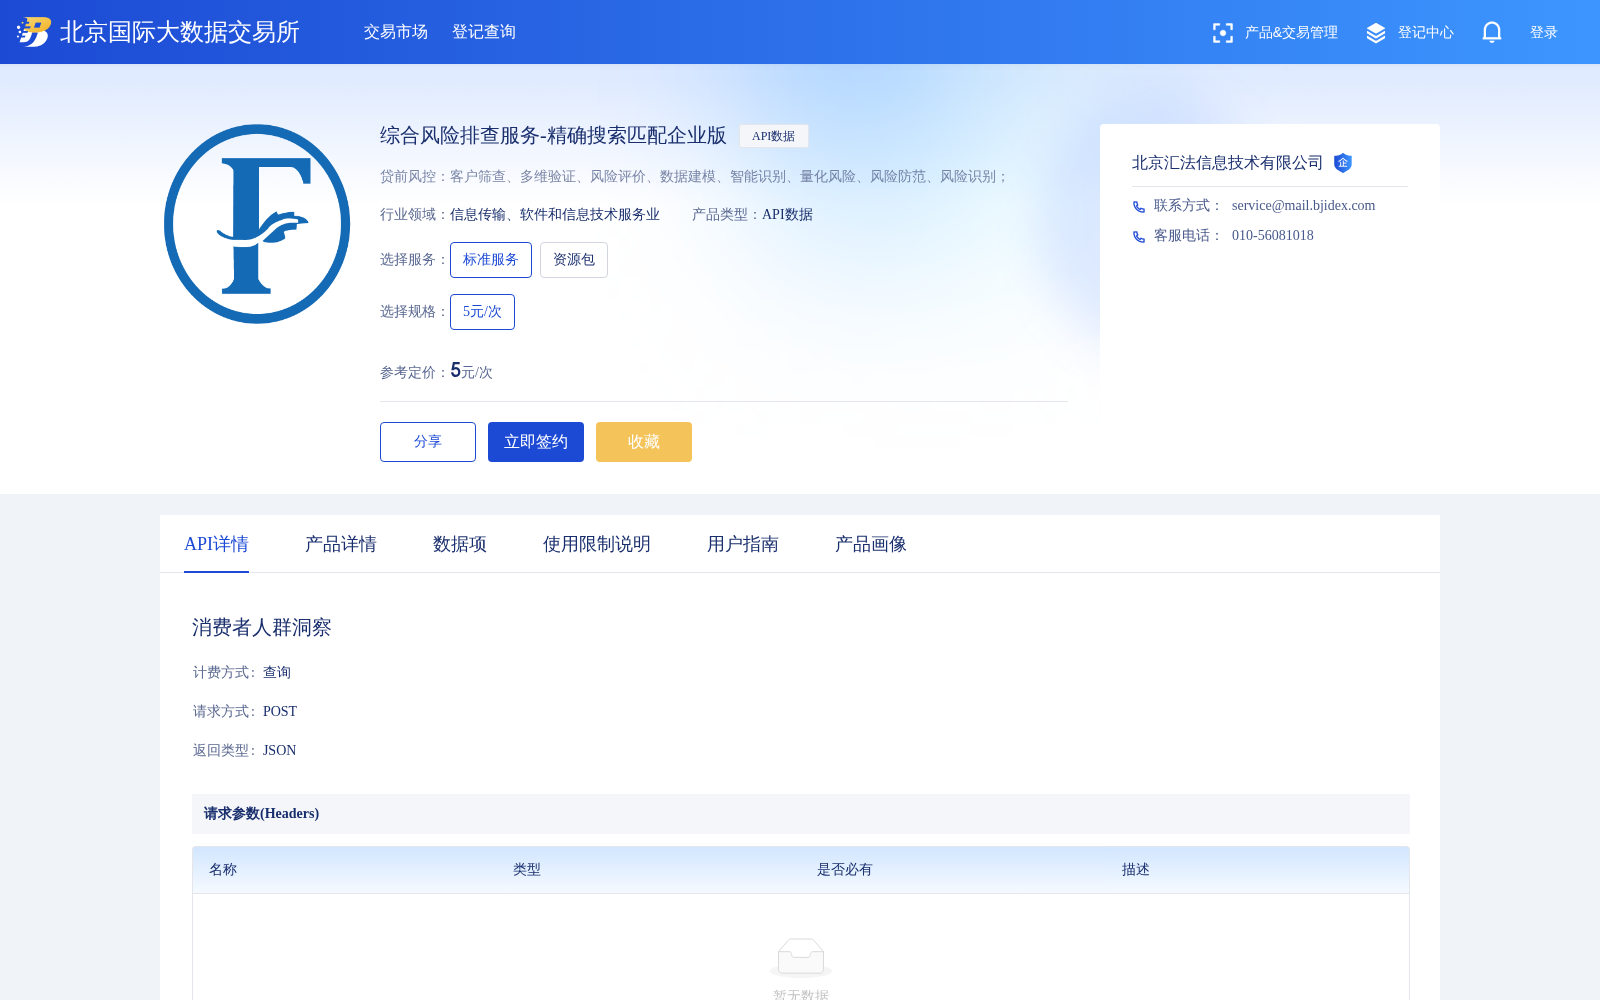Click the API数据 tag badge
Screen dimensions: 1600x1000
coord(774,136)
